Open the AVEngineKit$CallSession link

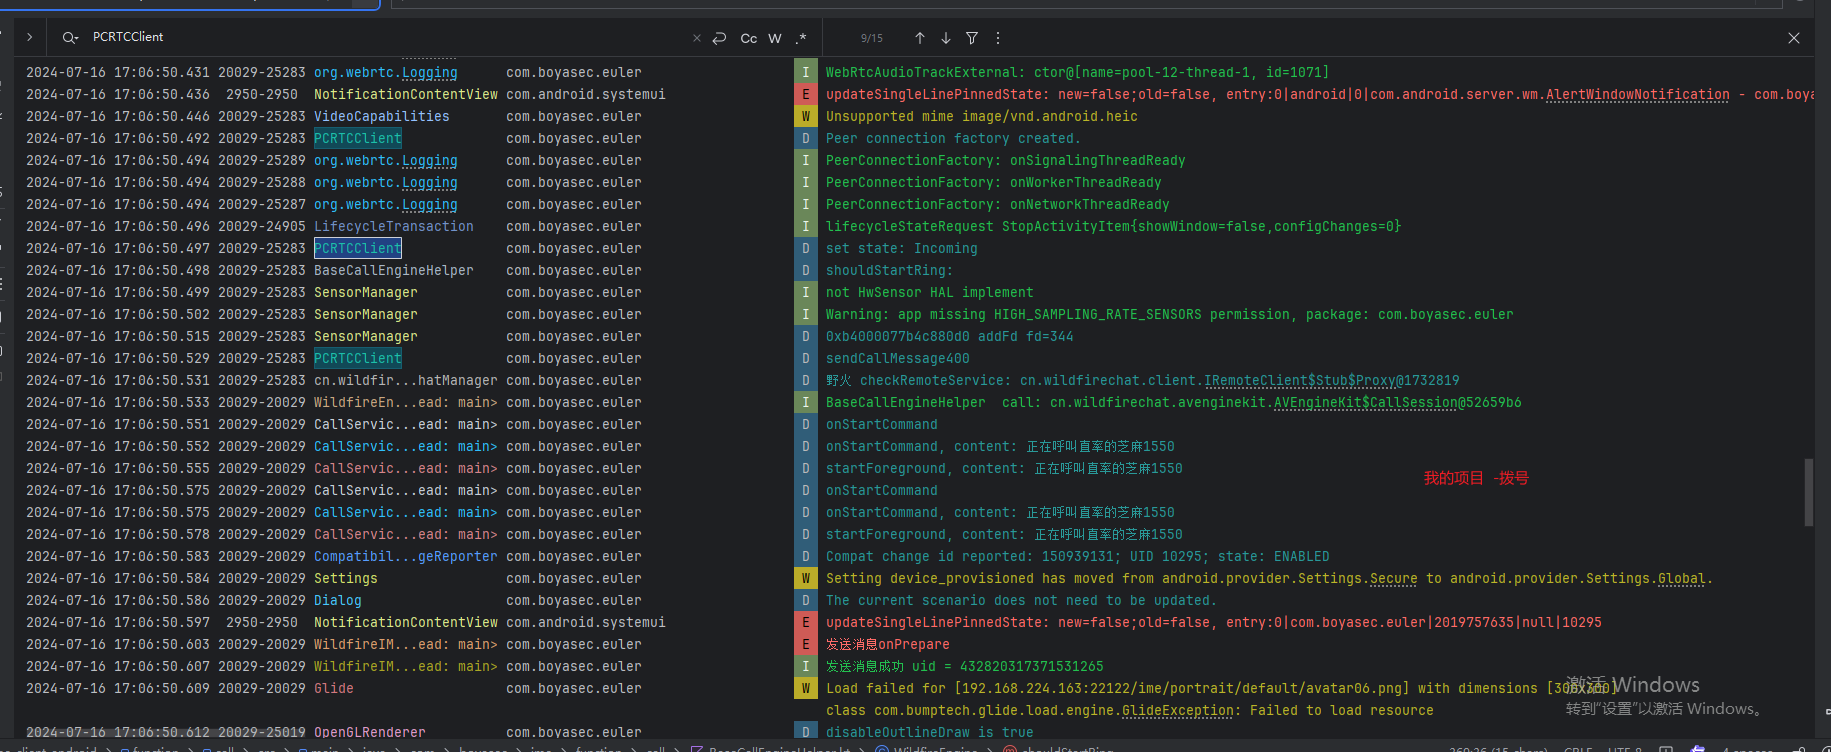1365,402
